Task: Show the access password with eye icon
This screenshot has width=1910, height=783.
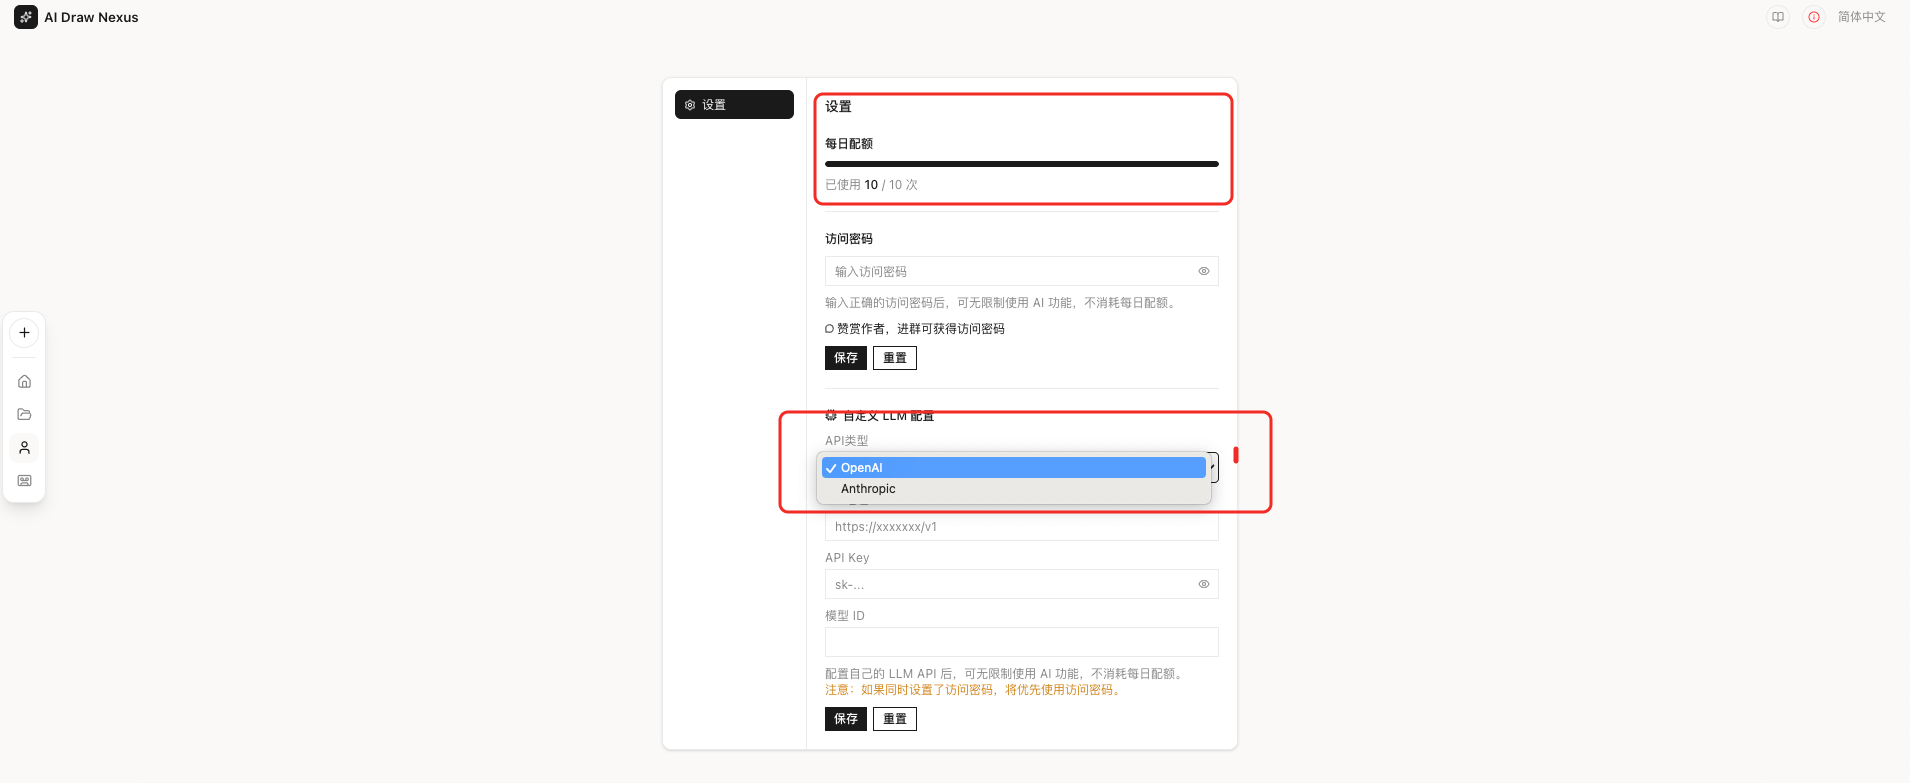Action: point(1203,271)
